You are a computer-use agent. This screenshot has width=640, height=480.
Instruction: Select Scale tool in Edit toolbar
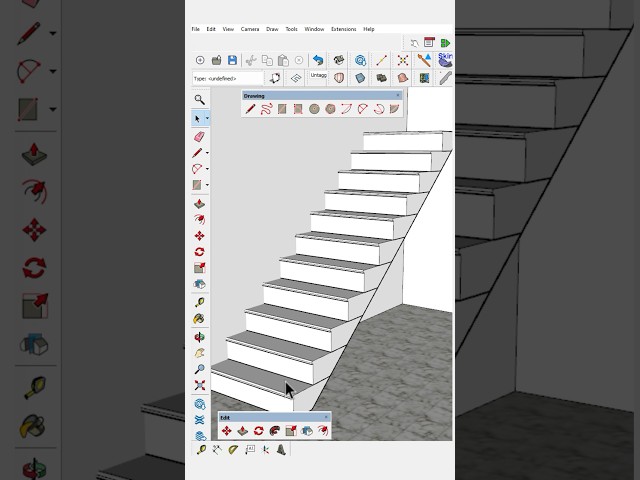[x=291, y=431]
